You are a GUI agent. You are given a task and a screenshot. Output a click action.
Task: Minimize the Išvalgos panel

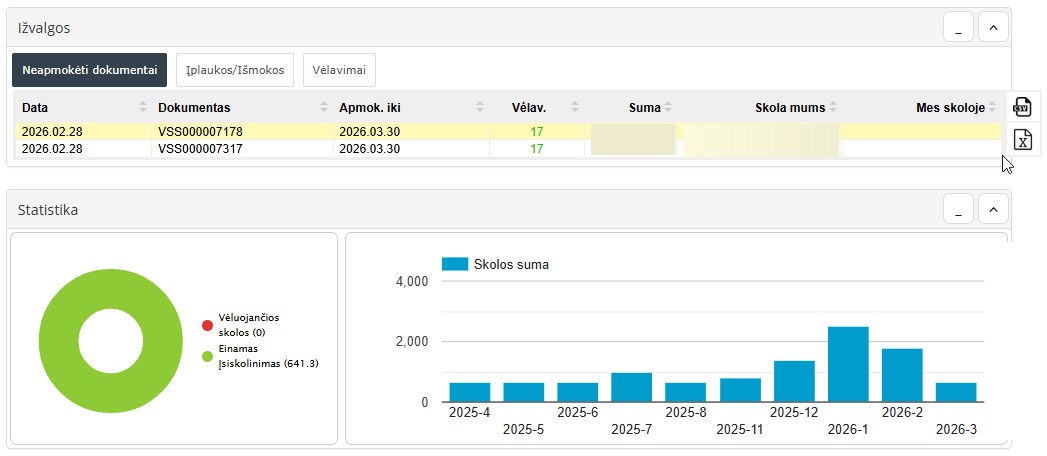[958, 28]
